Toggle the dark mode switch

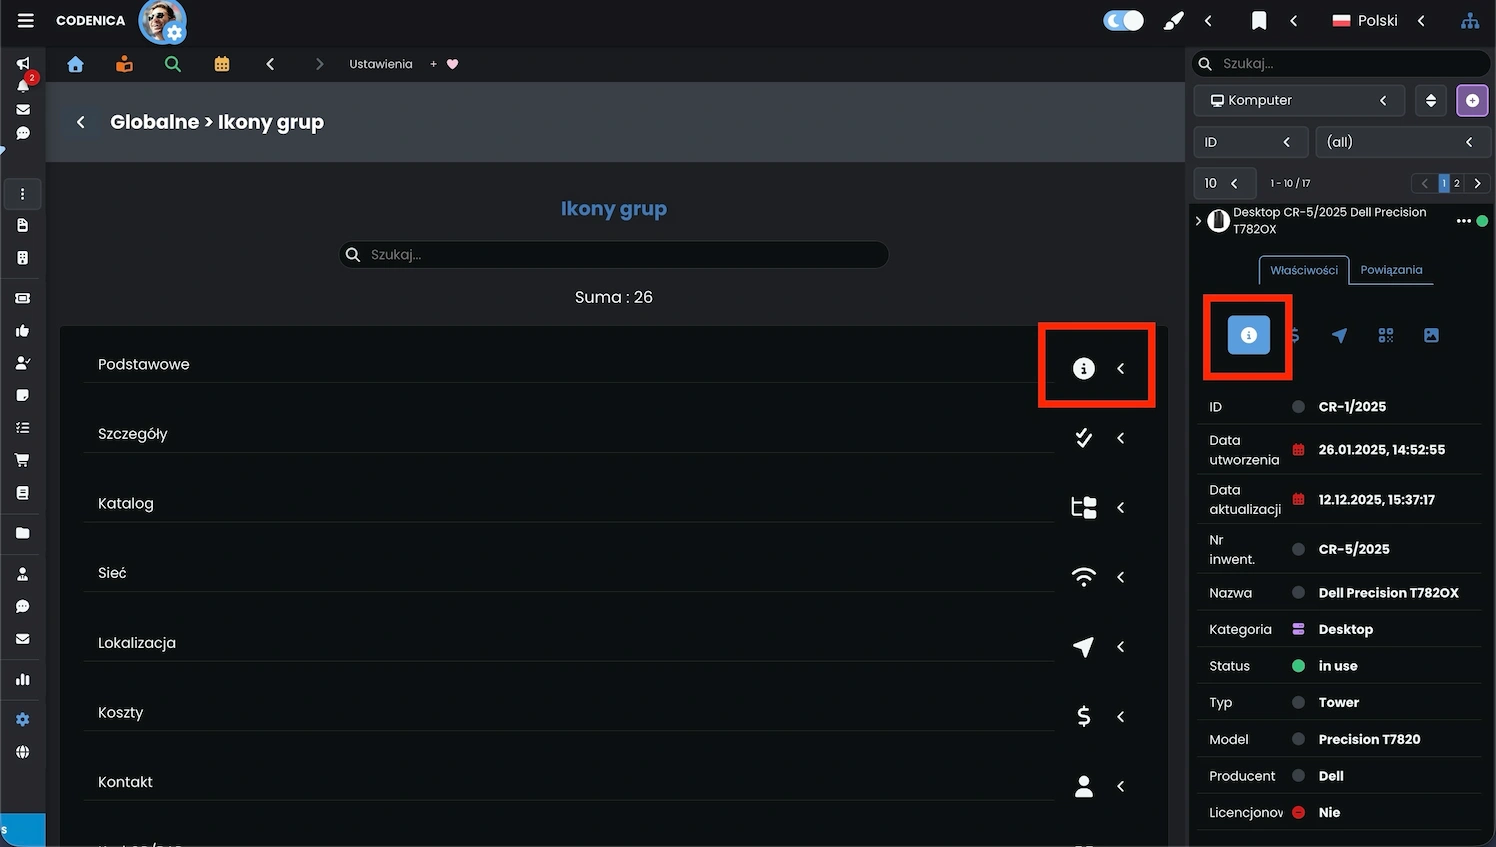pos(1123,21)
